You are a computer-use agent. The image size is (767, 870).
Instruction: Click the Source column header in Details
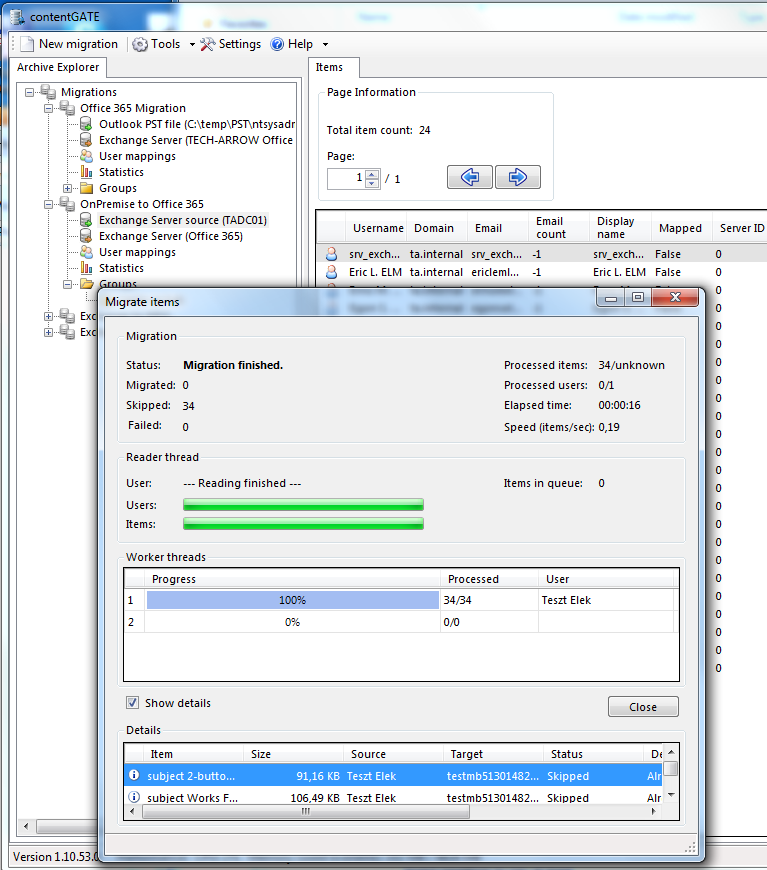(393, 754)
